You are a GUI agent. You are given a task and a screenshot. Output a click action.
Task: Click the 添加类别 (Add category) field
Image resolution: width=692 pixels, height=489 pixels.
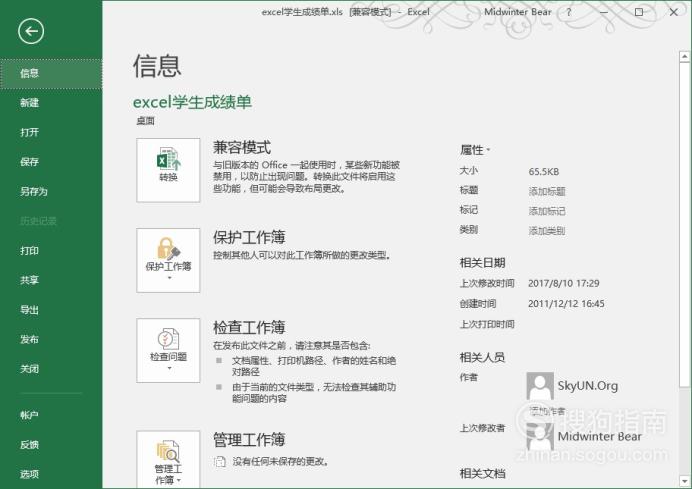click(547, 231)
